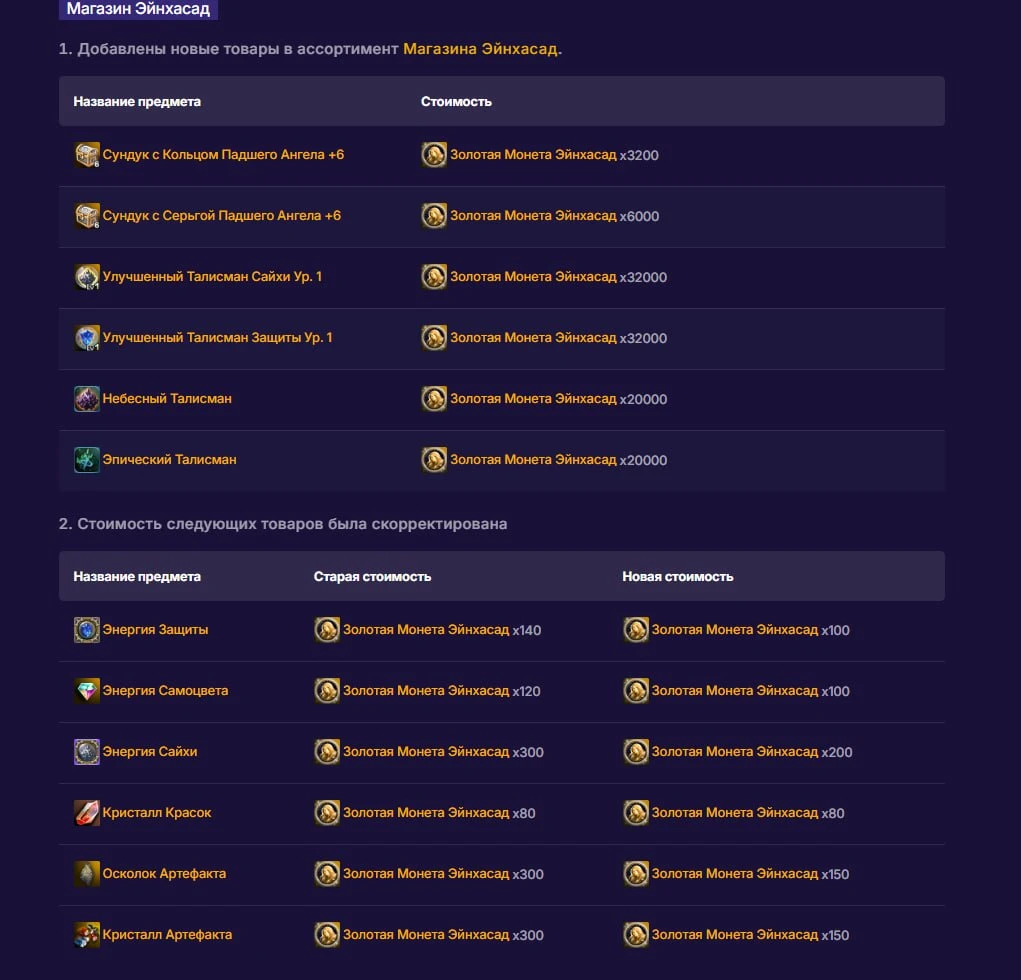Image resolution: width=1021 pixels, height=980 pixels.
Task: Click the Энергия Самоцвета gem icon
Action: [x=87, y=691]
